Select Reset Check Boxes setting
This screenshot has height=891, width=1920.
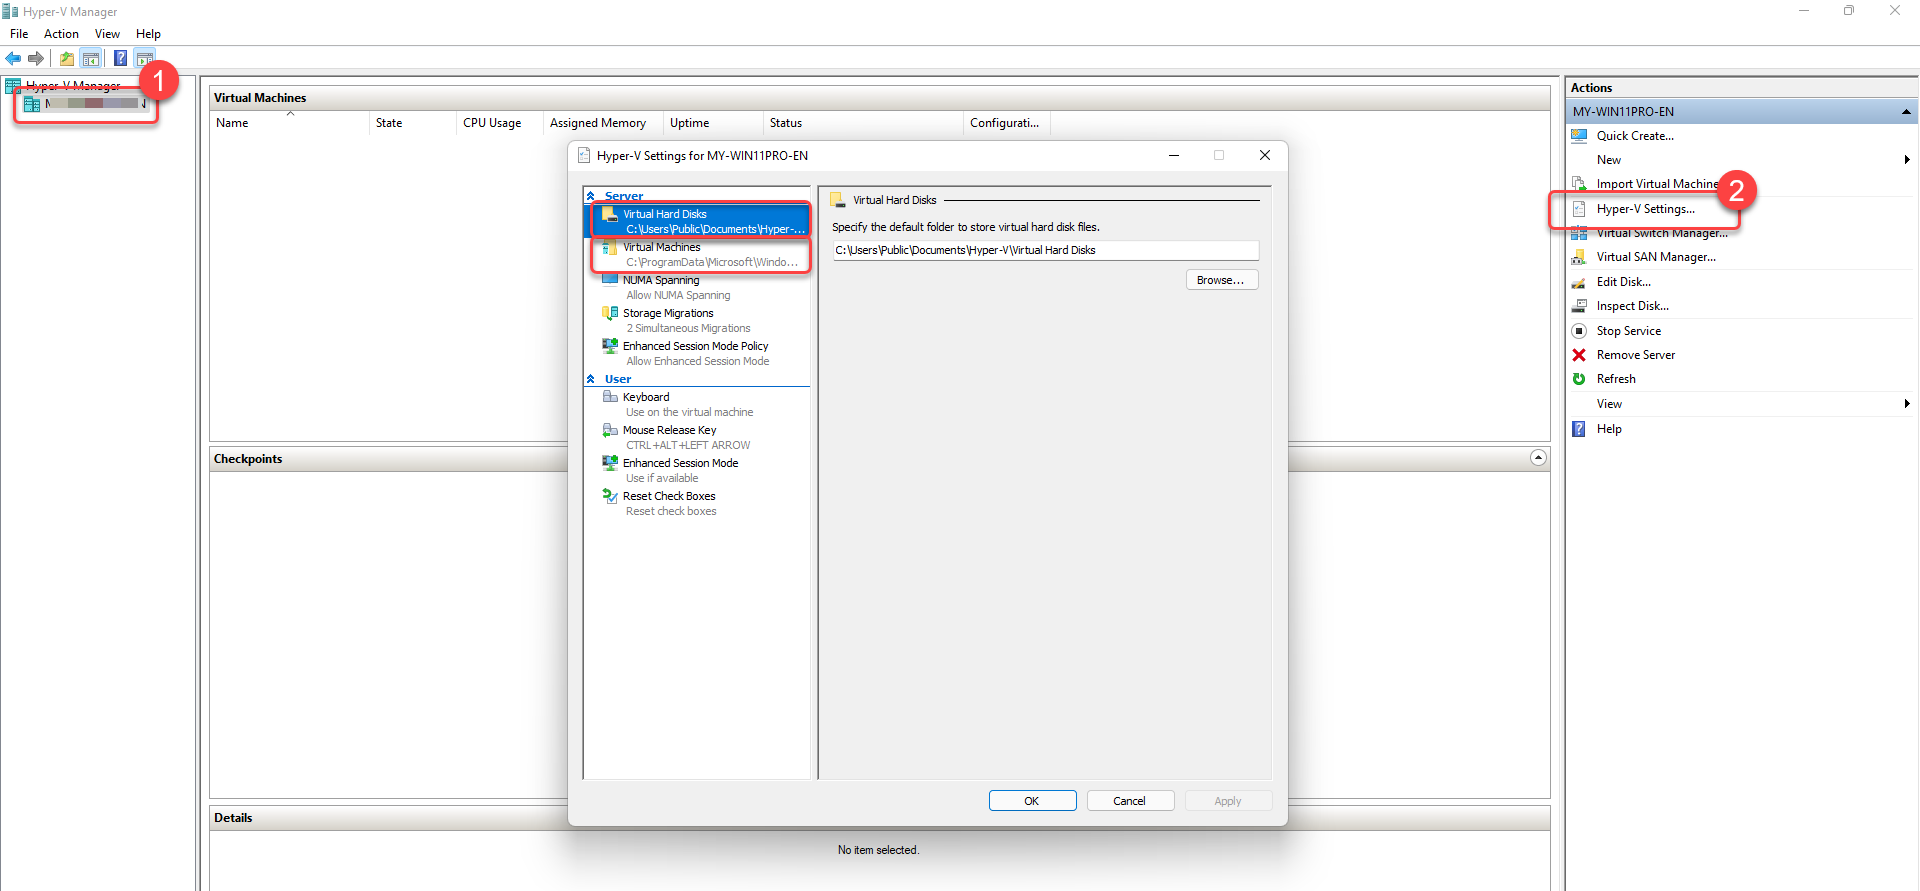(x=697, y=503)
